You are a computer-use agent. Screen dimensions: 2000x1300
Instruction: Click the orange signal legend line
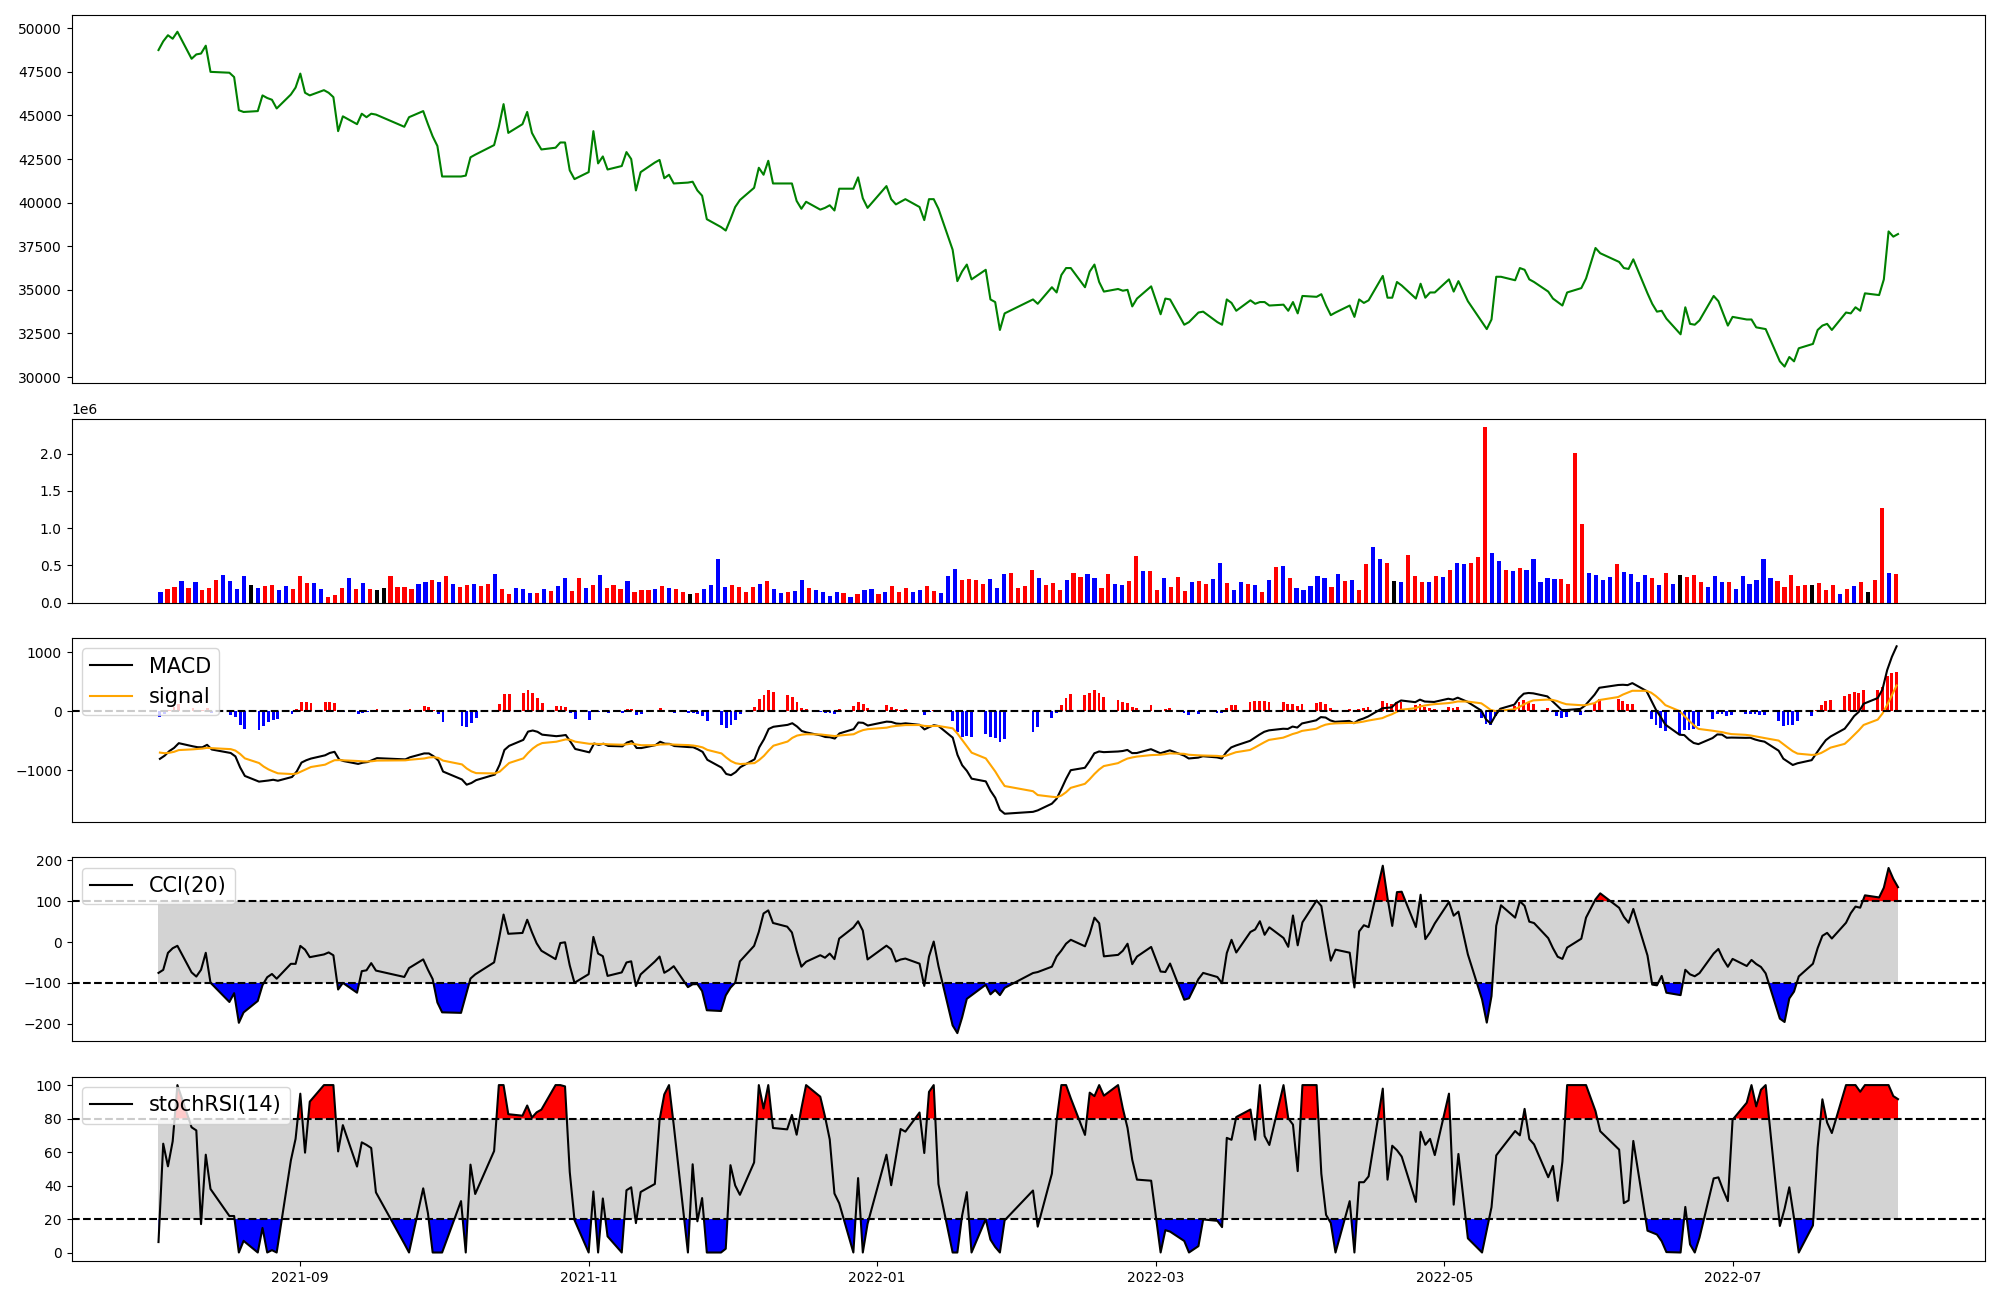113,696
